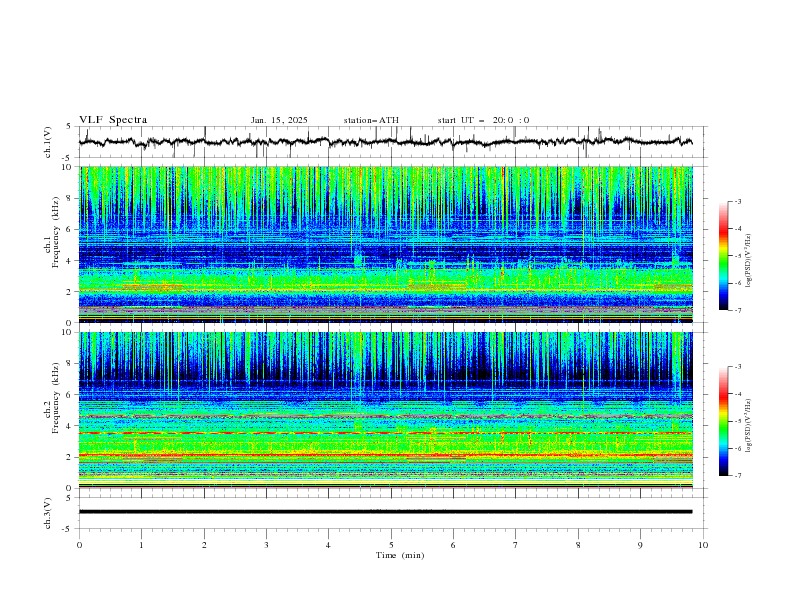Click the "-4" tick on ch.2 color bar
The image size is (792, 612).
(738, 394)
